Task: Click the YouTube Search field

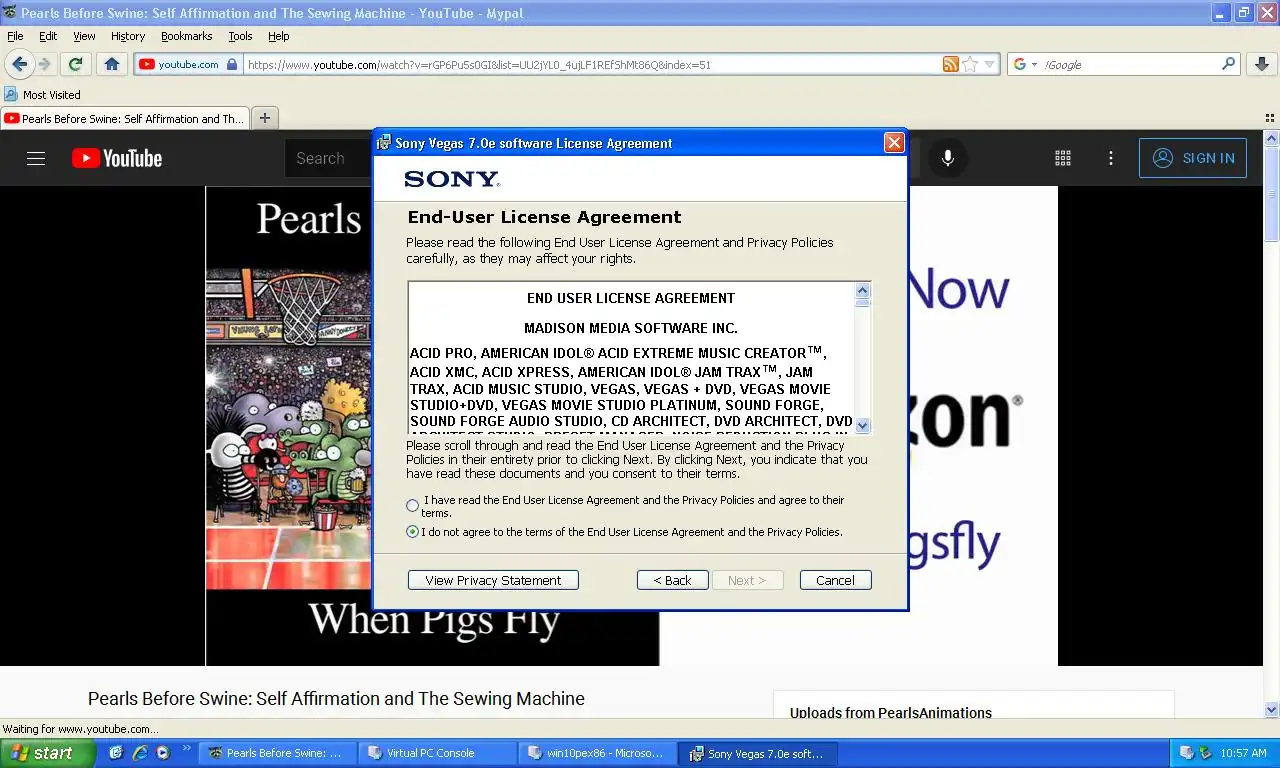Action: (330, 158)
